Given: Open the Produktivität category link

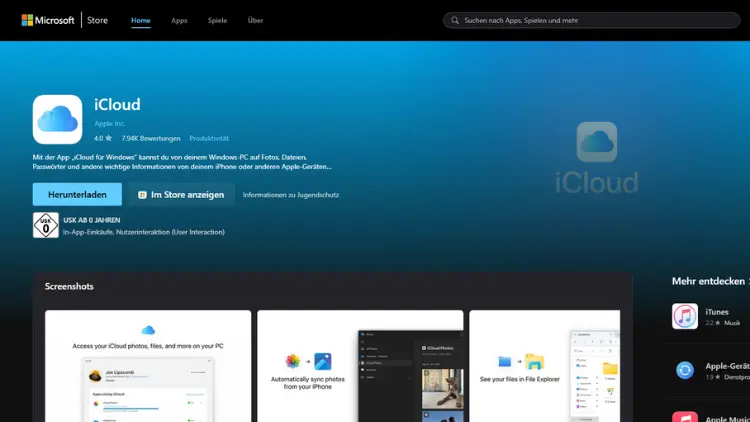Looking at the screenshot, I should (209, 138).
